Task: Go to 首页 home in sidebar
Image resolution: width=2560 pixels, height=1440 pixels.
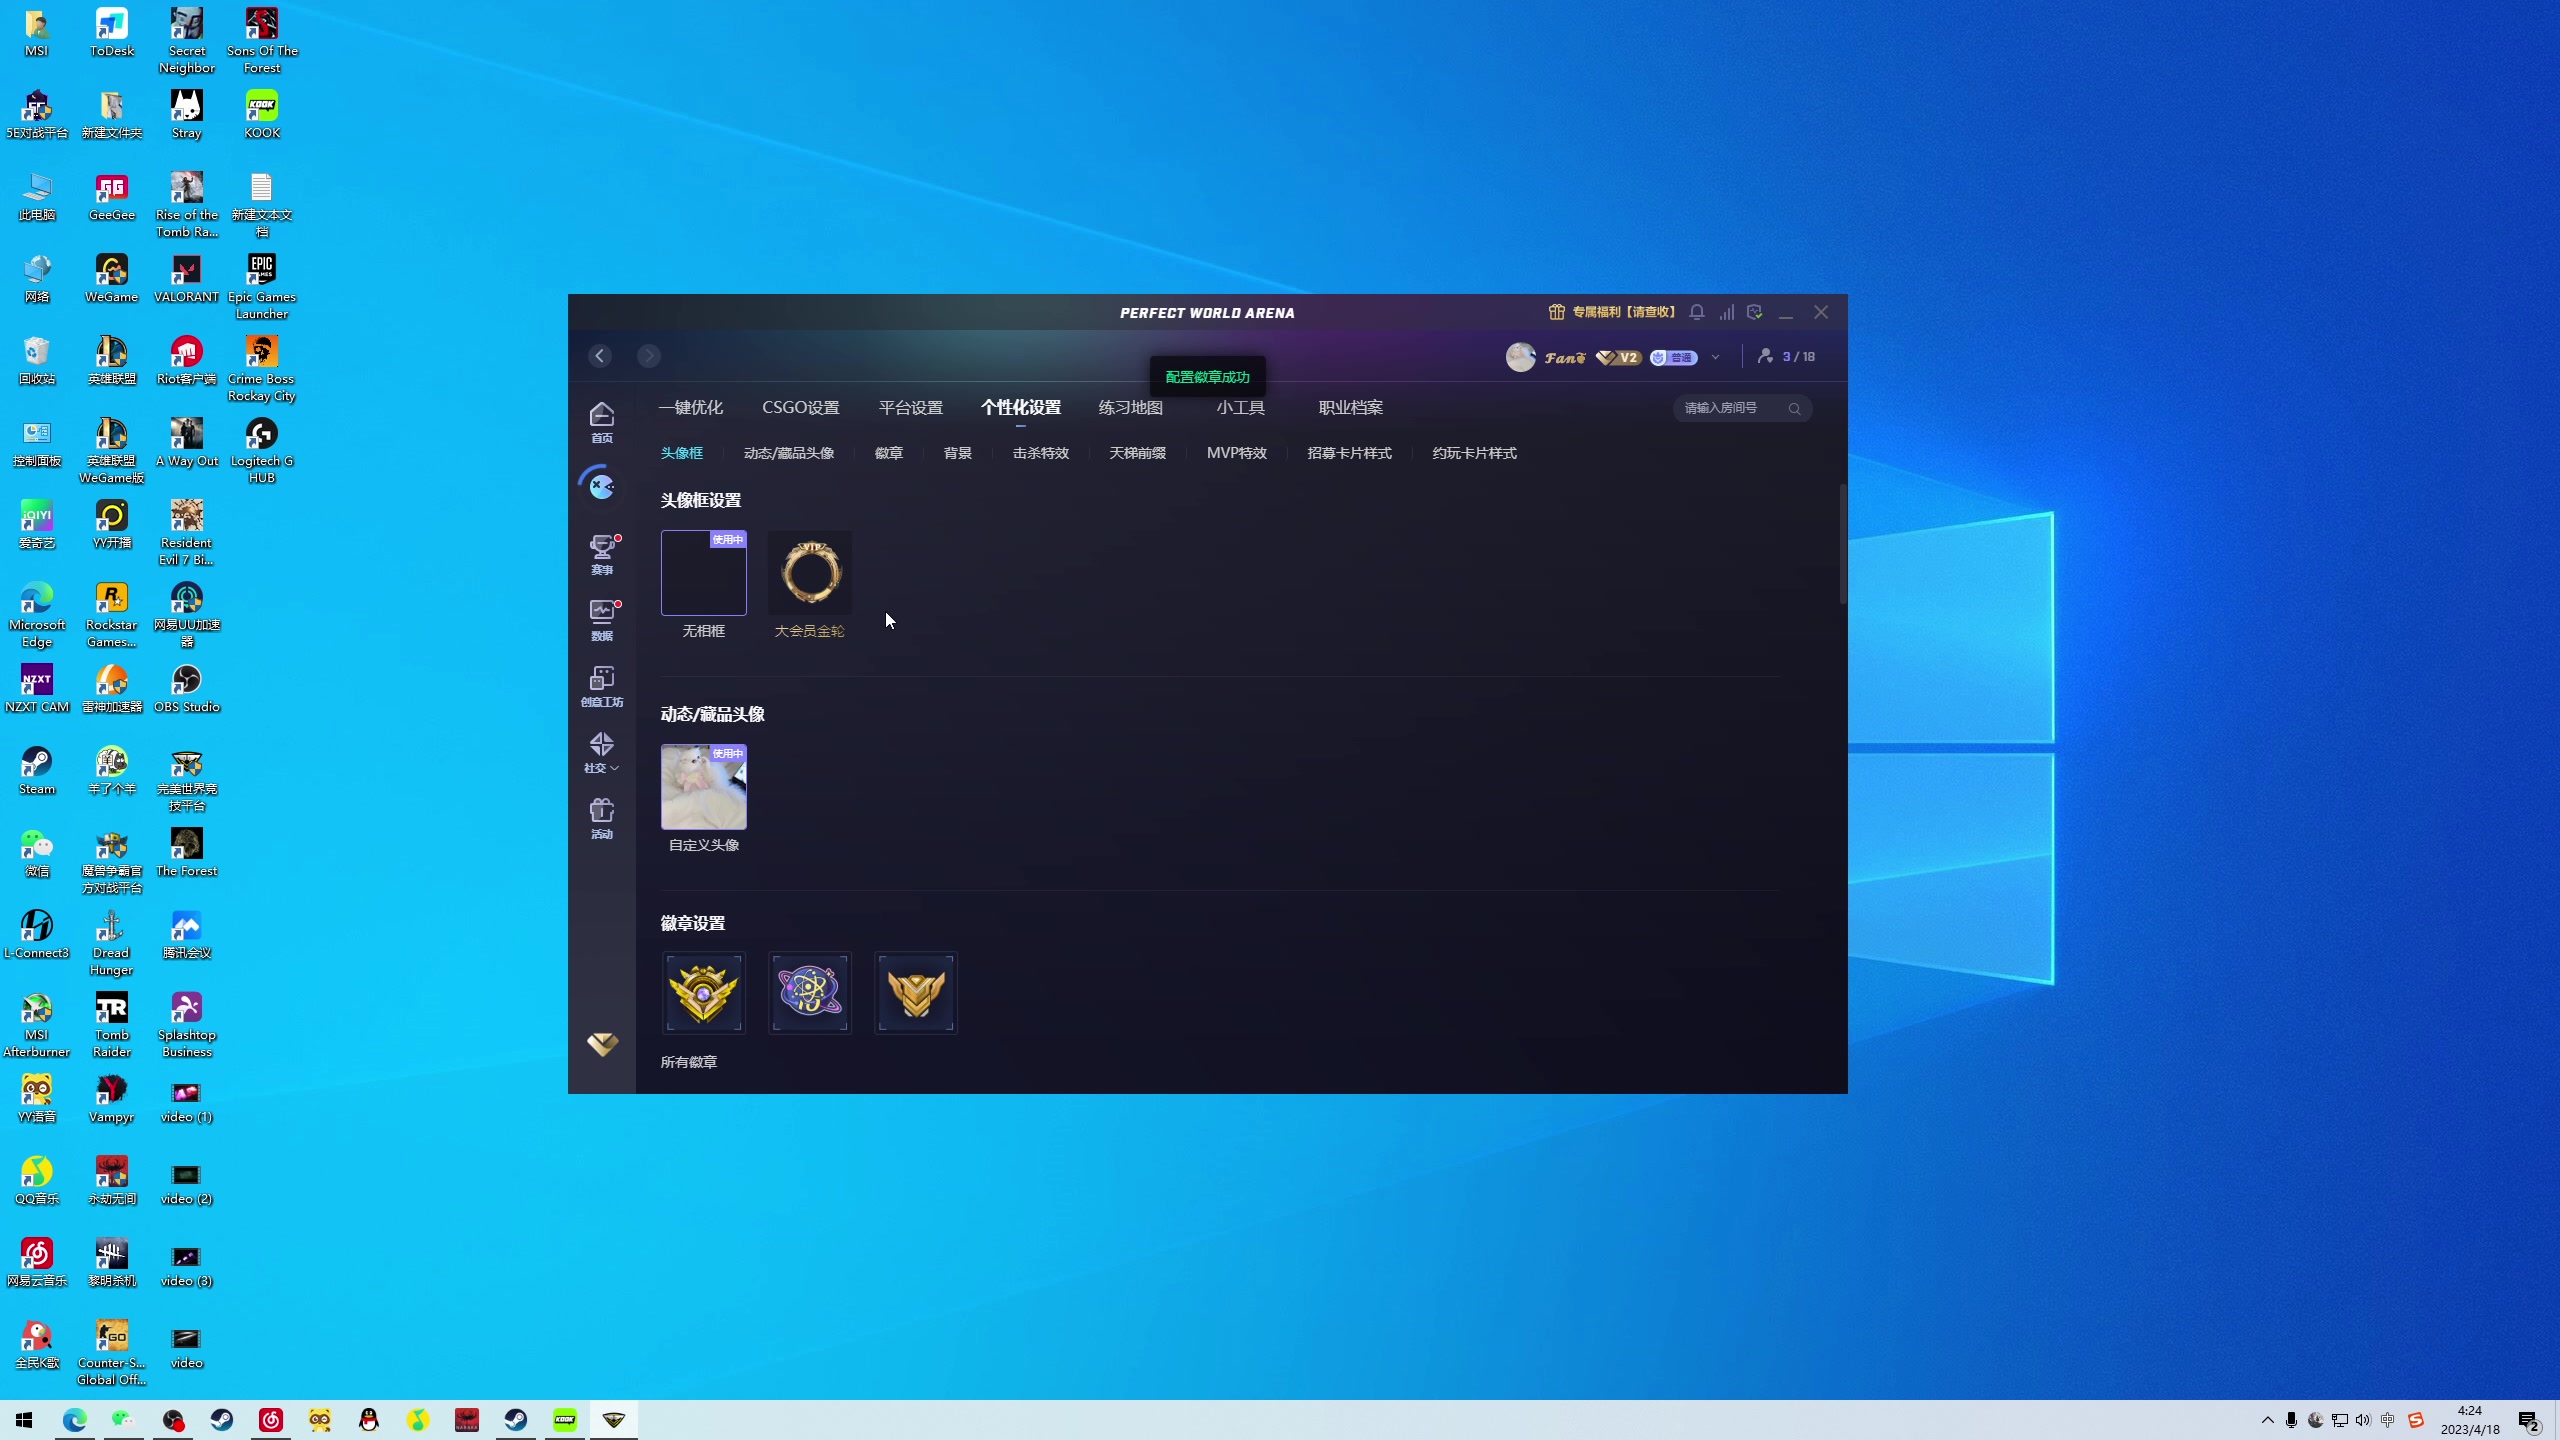Action: click(x=602, y=421)
